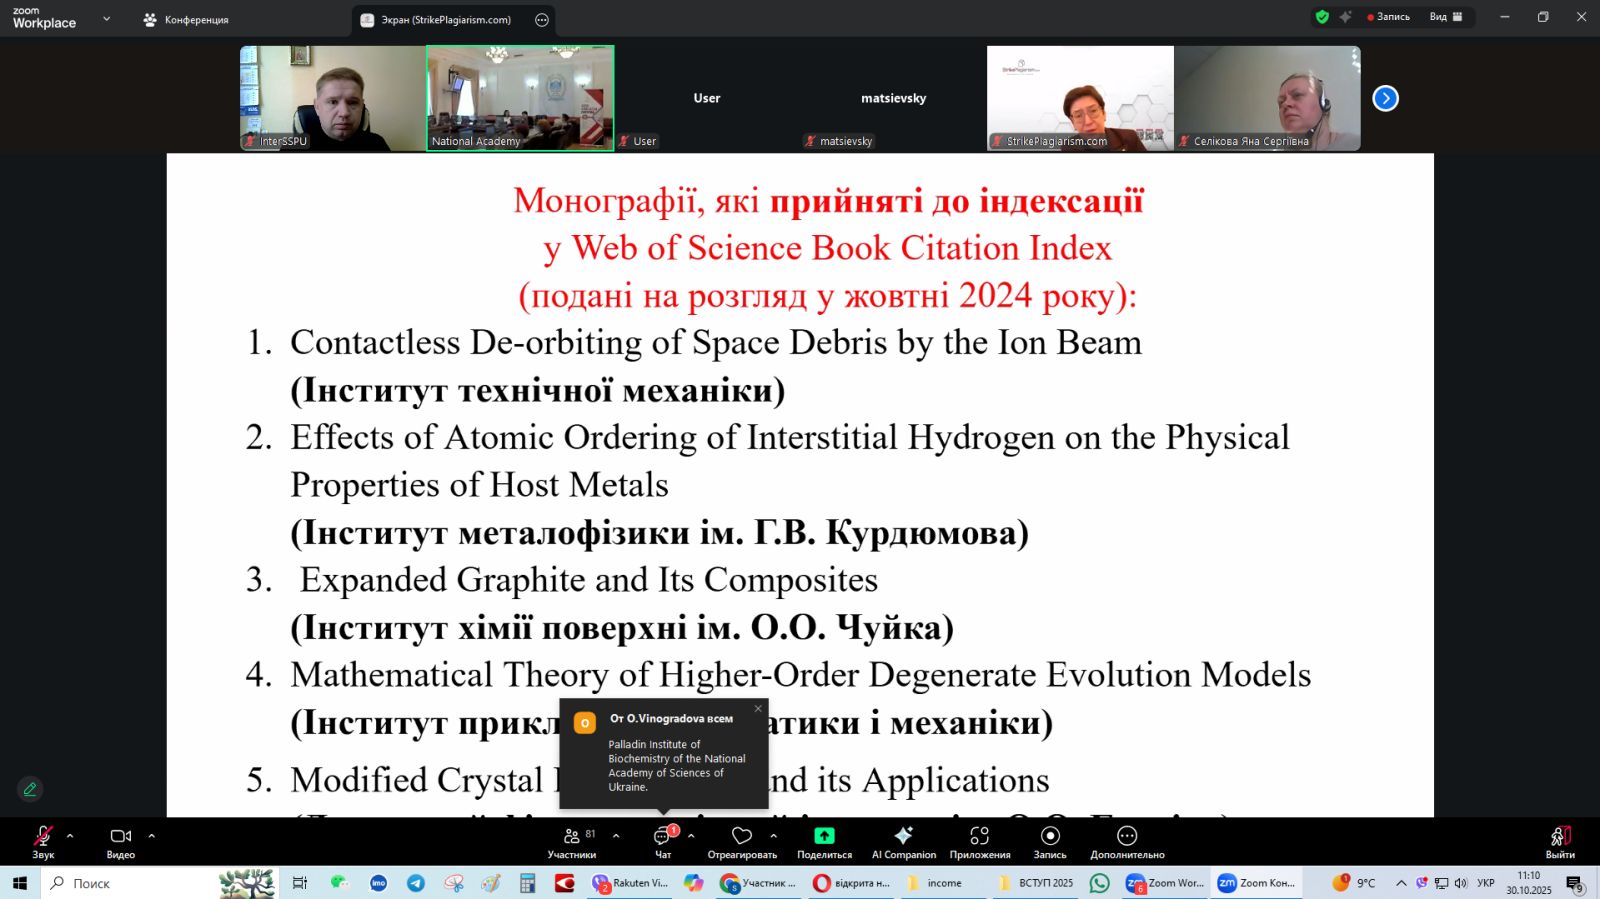Viewport: 1600px width, 899px height.
Task: Open the More options ellipsis in the toolbar
Action: coord(1127,836)
